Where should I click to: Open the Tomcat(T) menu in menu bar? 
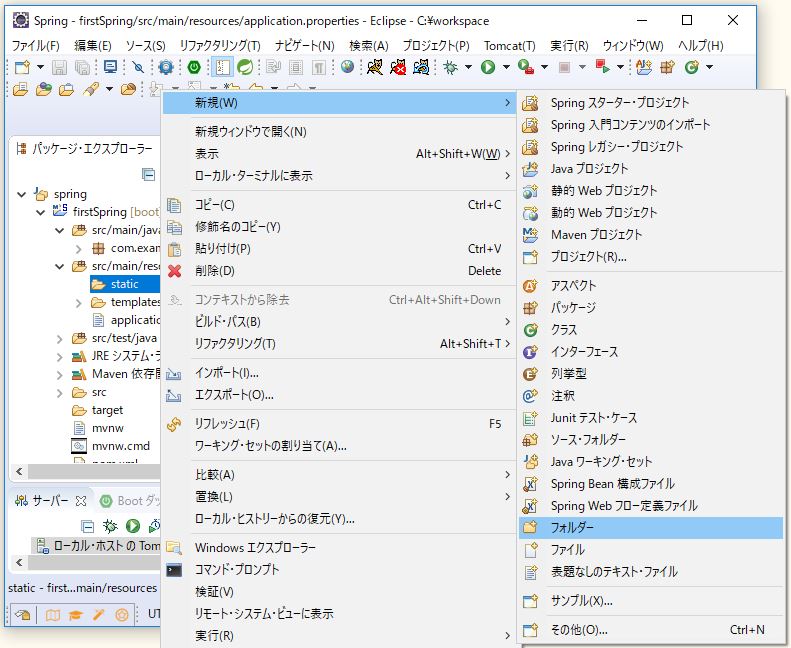[x=510, y=46]
